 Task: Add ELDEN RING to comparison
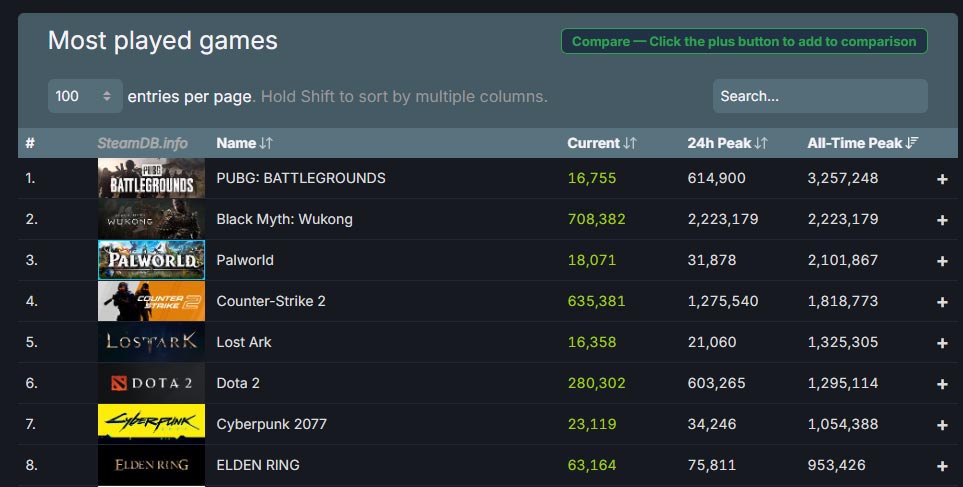tap(942, 466)
